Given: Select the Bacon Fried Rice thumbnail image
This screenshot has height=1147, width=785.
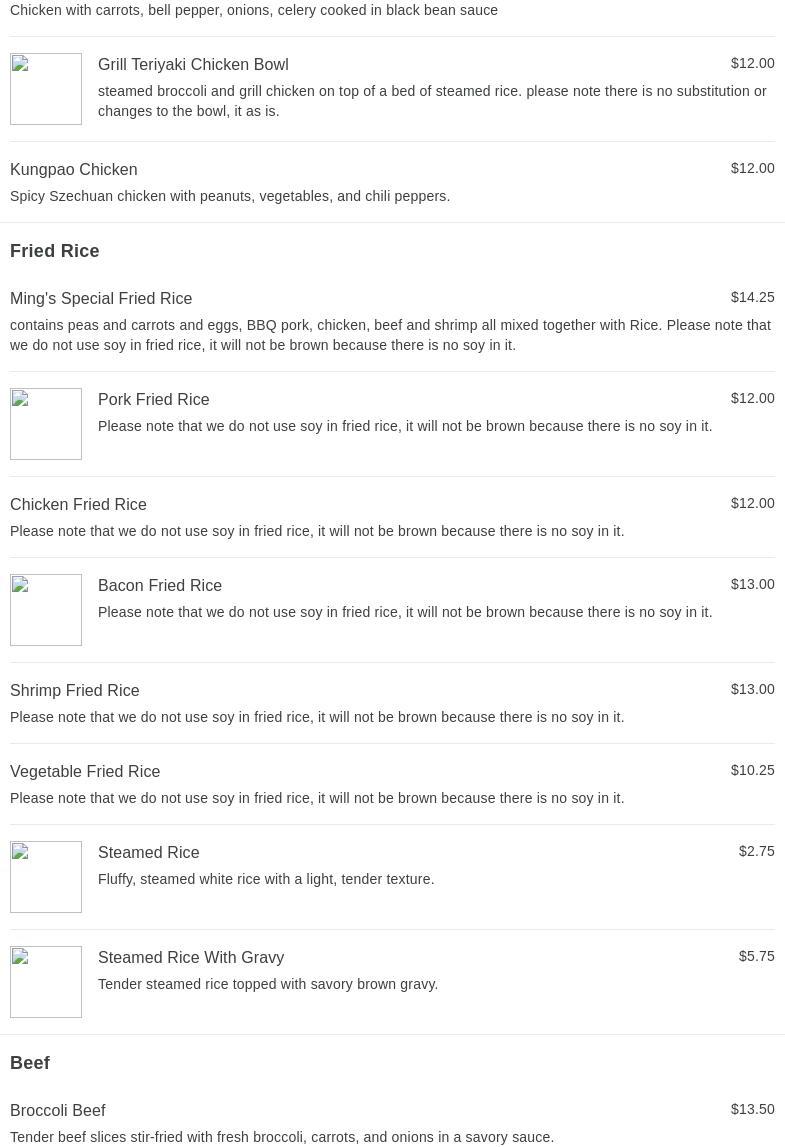Looking at the screenshot, I should point(45,609).
